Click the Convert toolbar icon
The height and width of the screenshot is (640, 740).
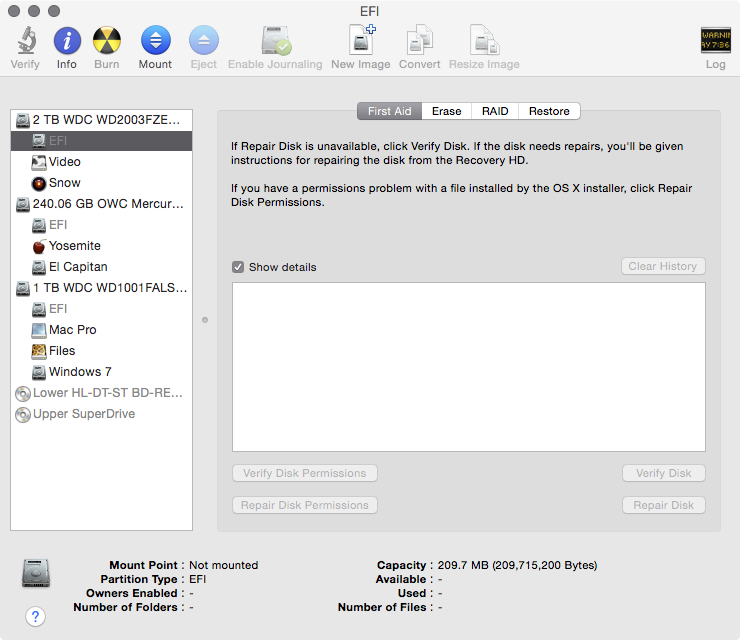[420, 40]
